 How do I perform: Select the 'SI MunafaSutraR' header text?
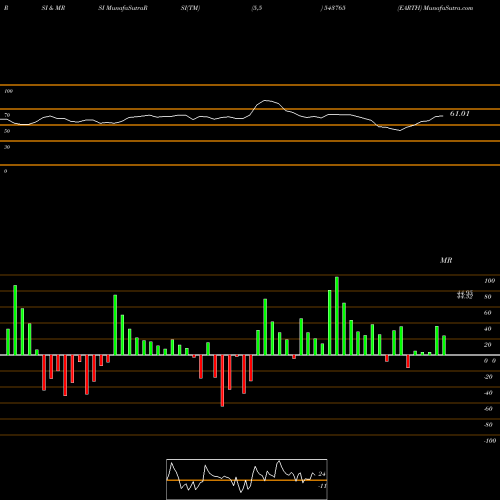[x=123, y=8]
